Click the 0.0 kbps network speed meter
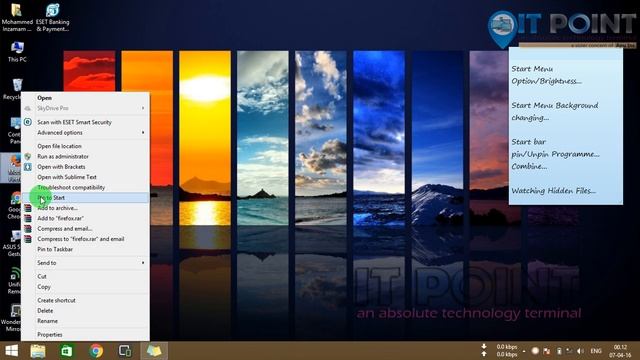This screenshot has width=640, height=360. pos(507,351)
